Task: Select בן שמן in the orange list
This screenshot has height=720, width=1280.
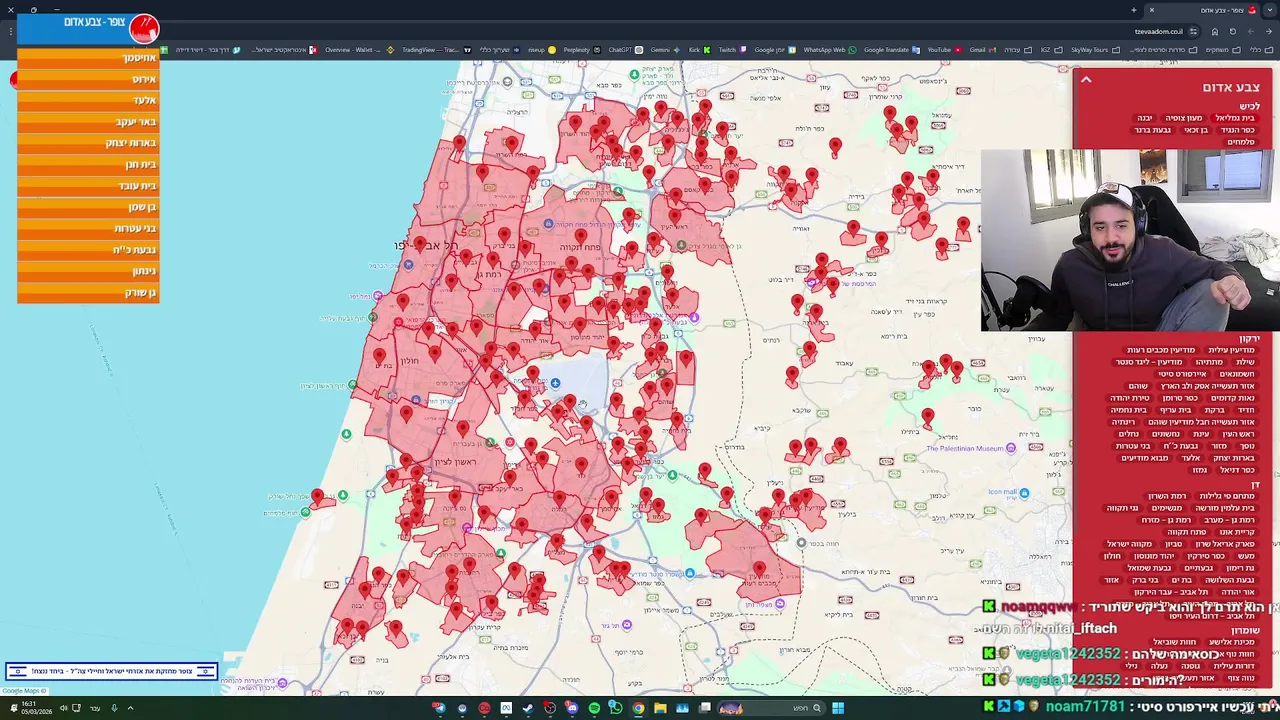Action: [x=88, y=207]
